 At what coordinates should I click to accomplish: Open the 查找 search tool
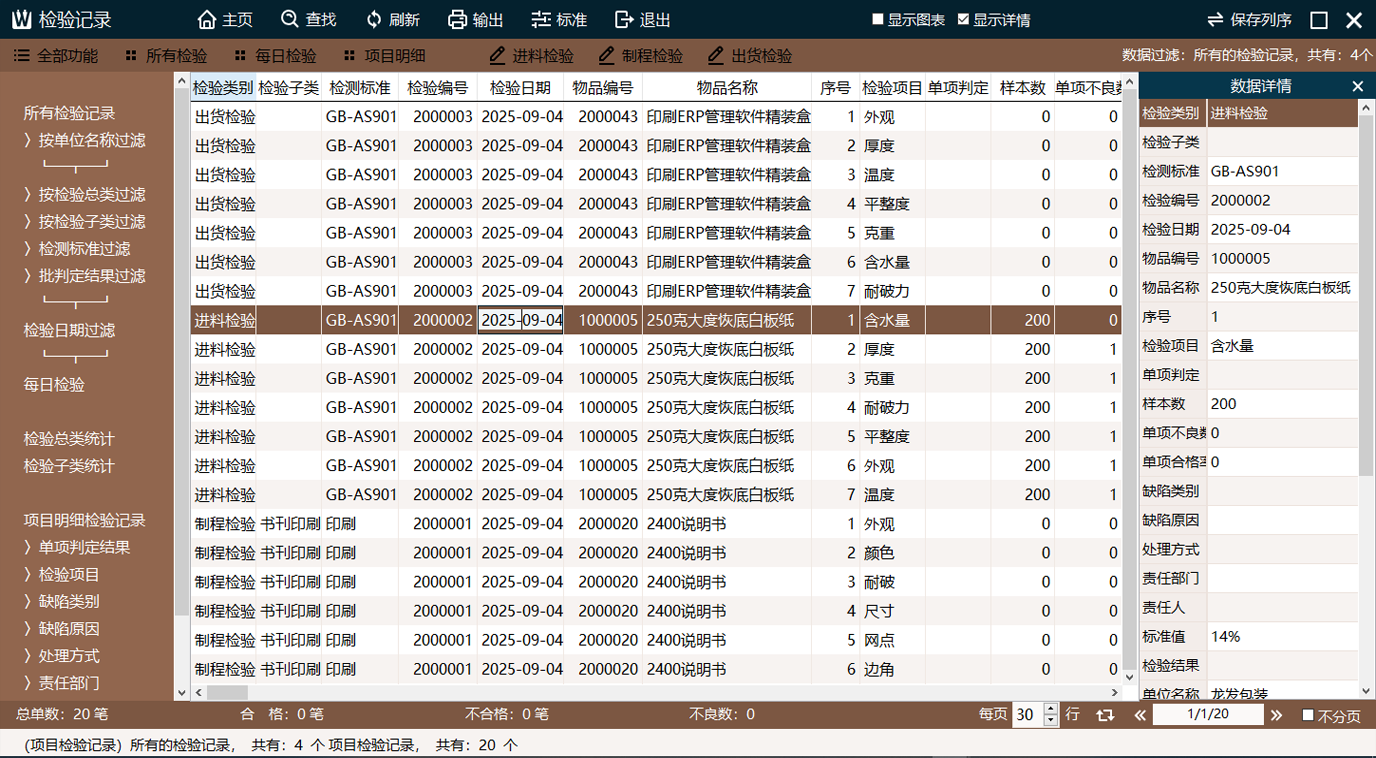308,20
